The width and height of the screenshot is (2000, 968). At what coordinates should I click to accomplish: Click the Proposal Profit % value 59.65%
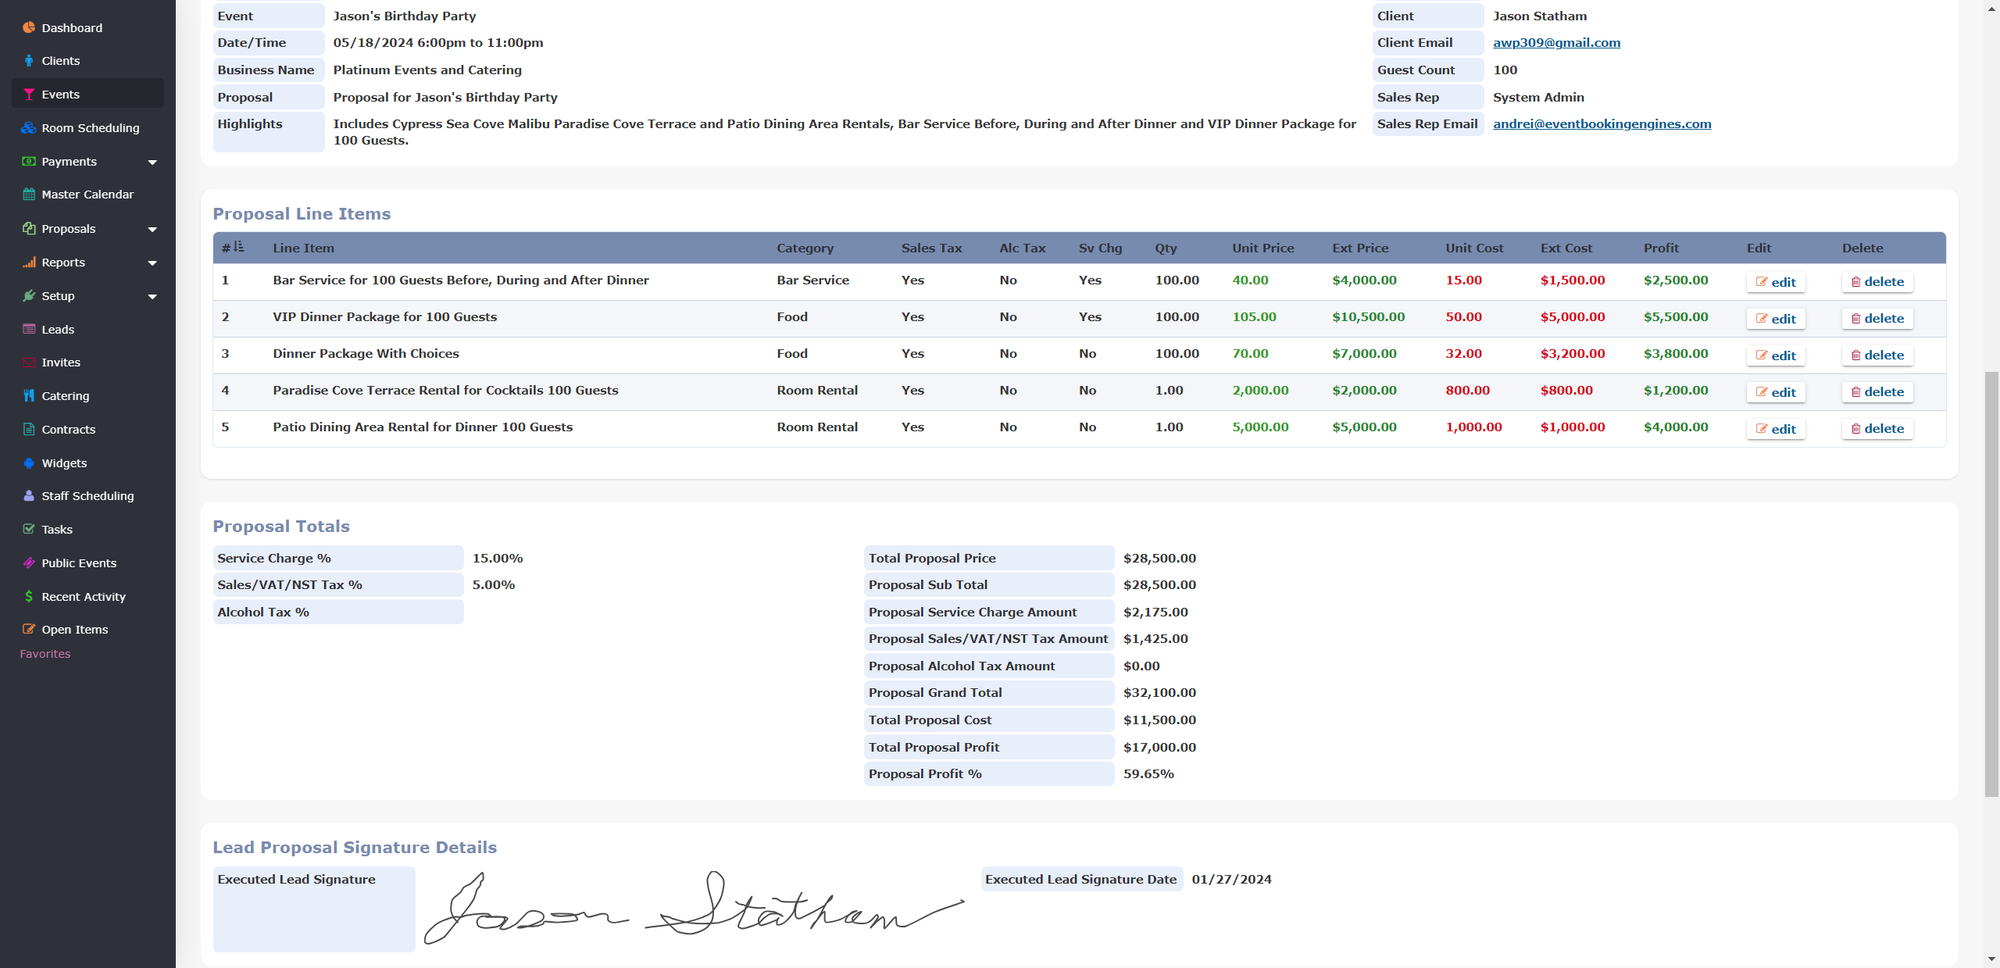click(1148, 774)
